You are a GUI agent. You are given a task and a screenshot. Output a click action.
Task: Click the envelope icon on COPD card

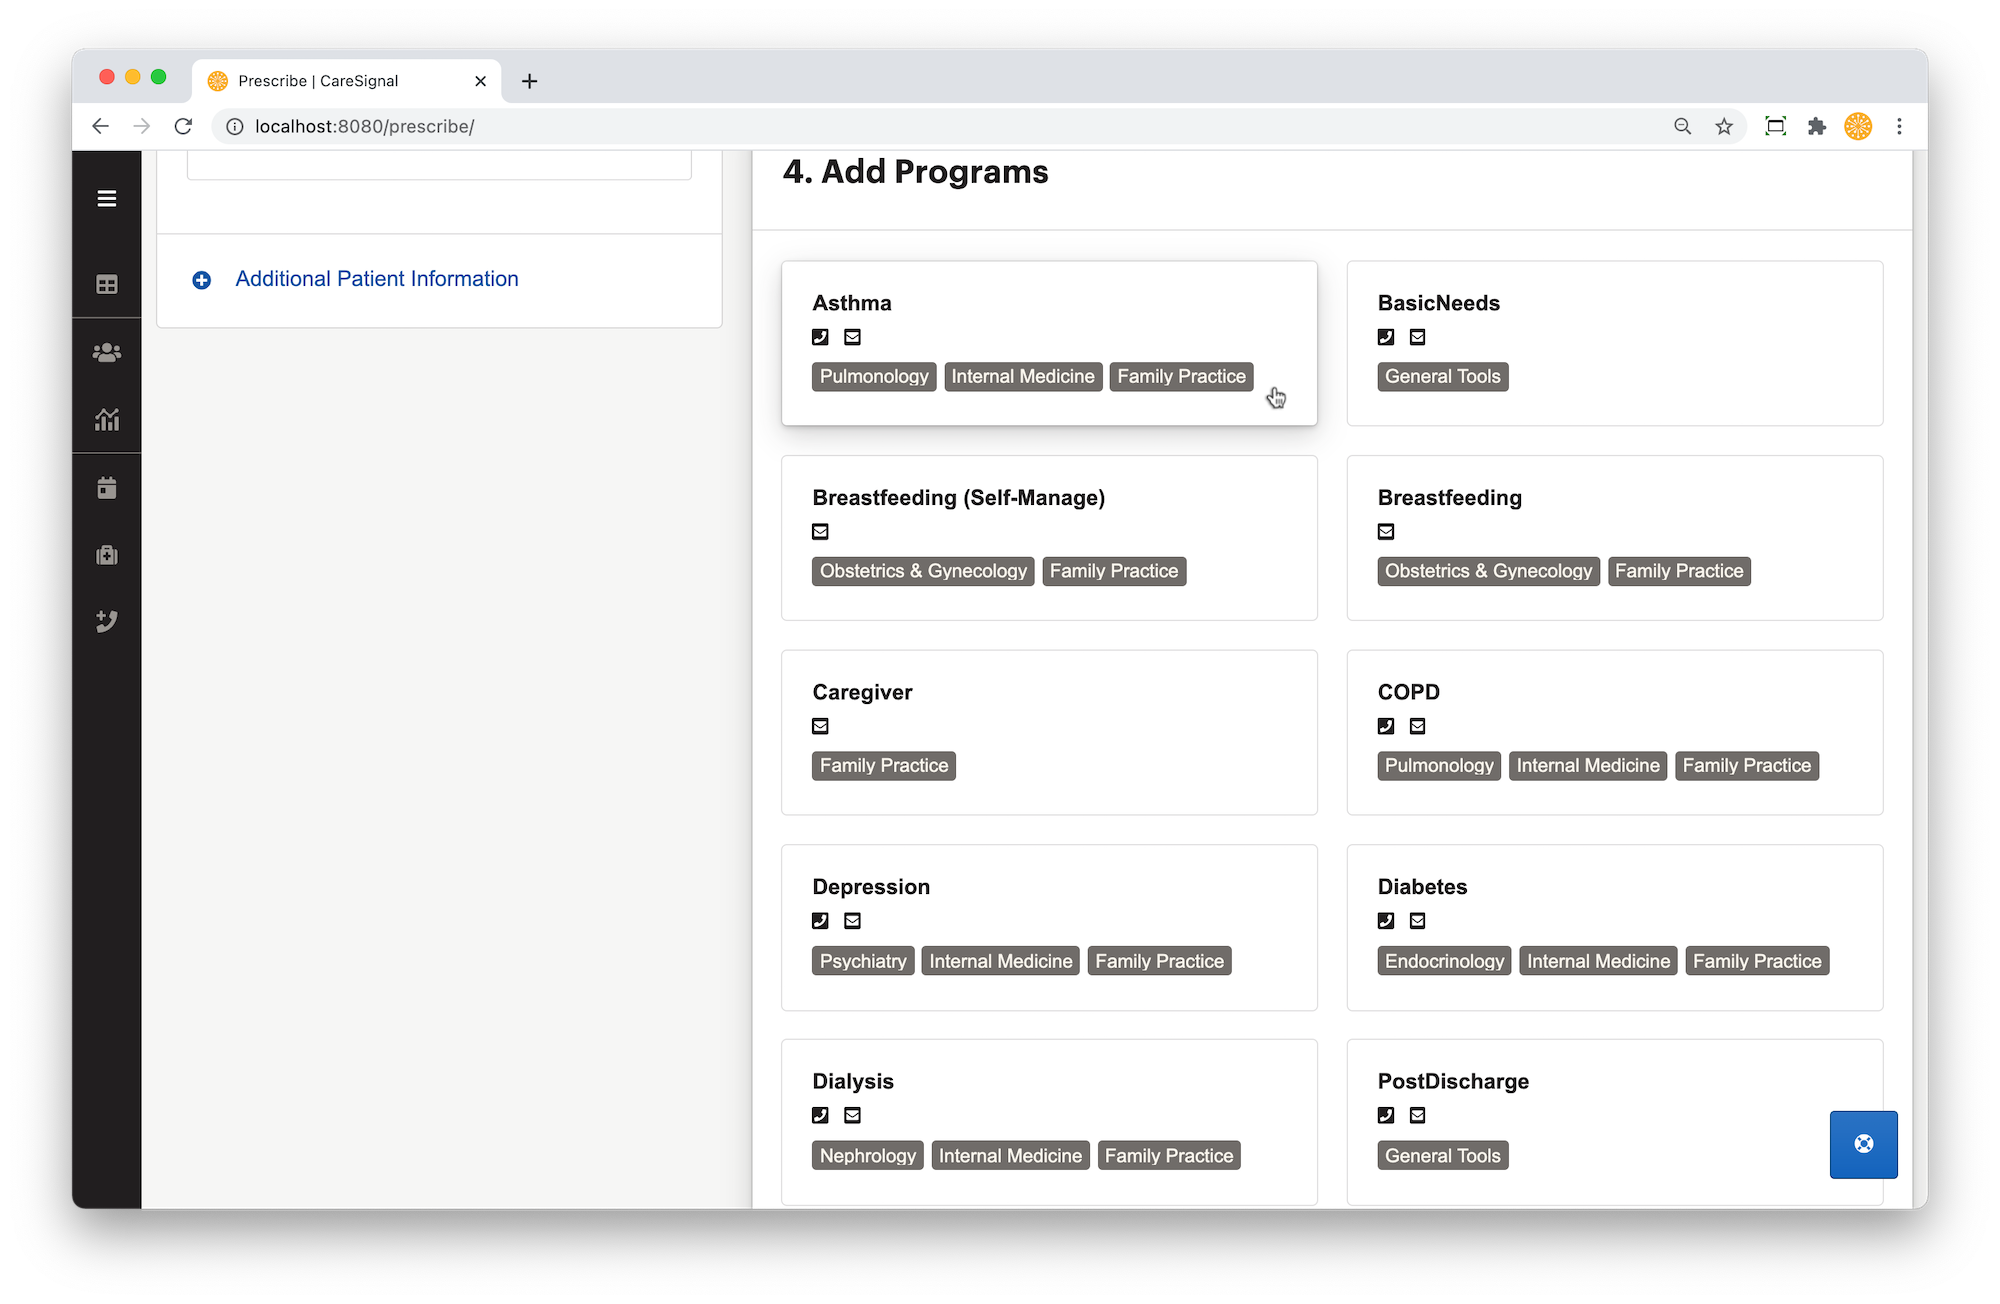1417,726
